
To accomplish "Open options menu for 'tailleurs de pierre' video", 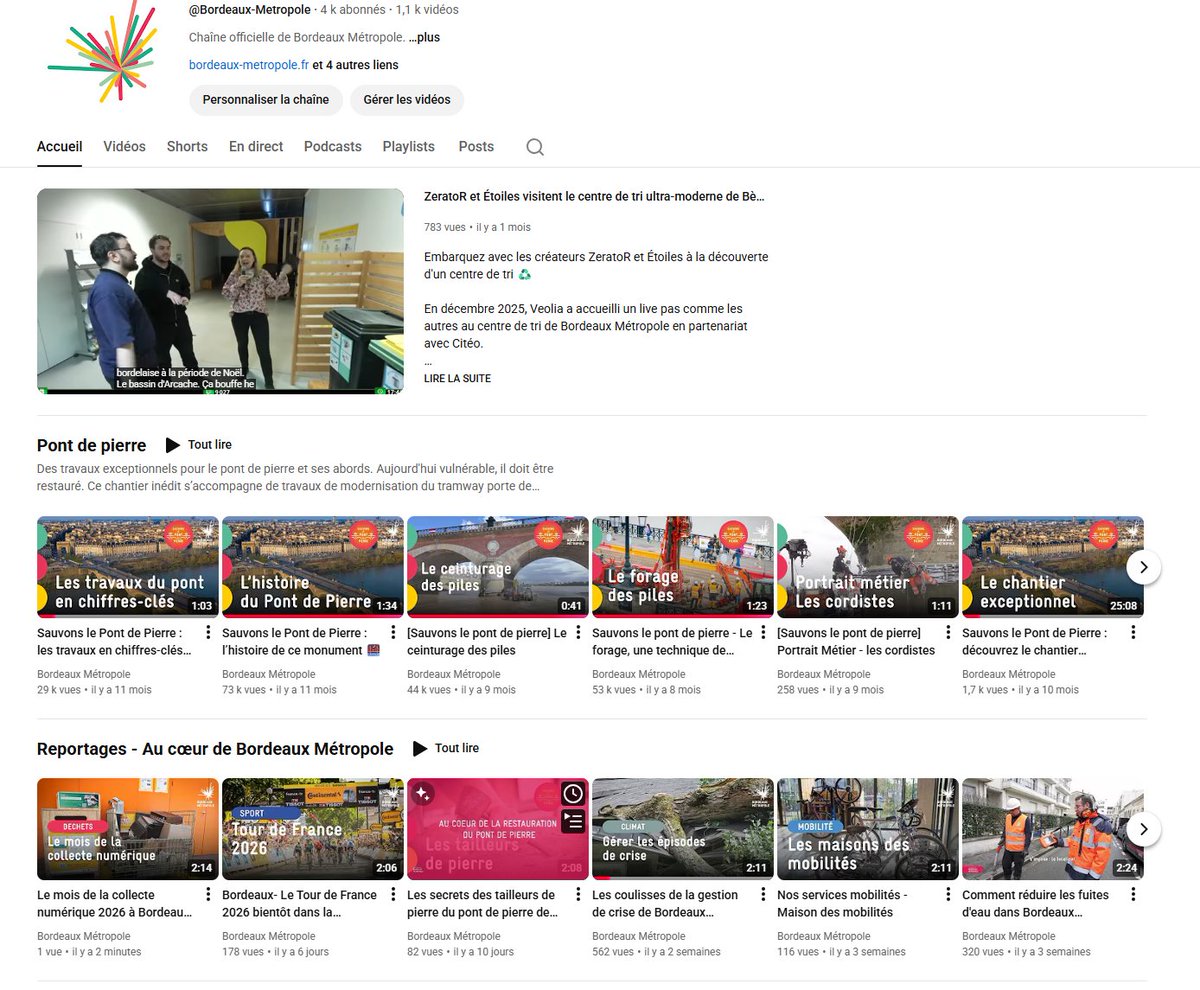I will click(x=578, y=895).
